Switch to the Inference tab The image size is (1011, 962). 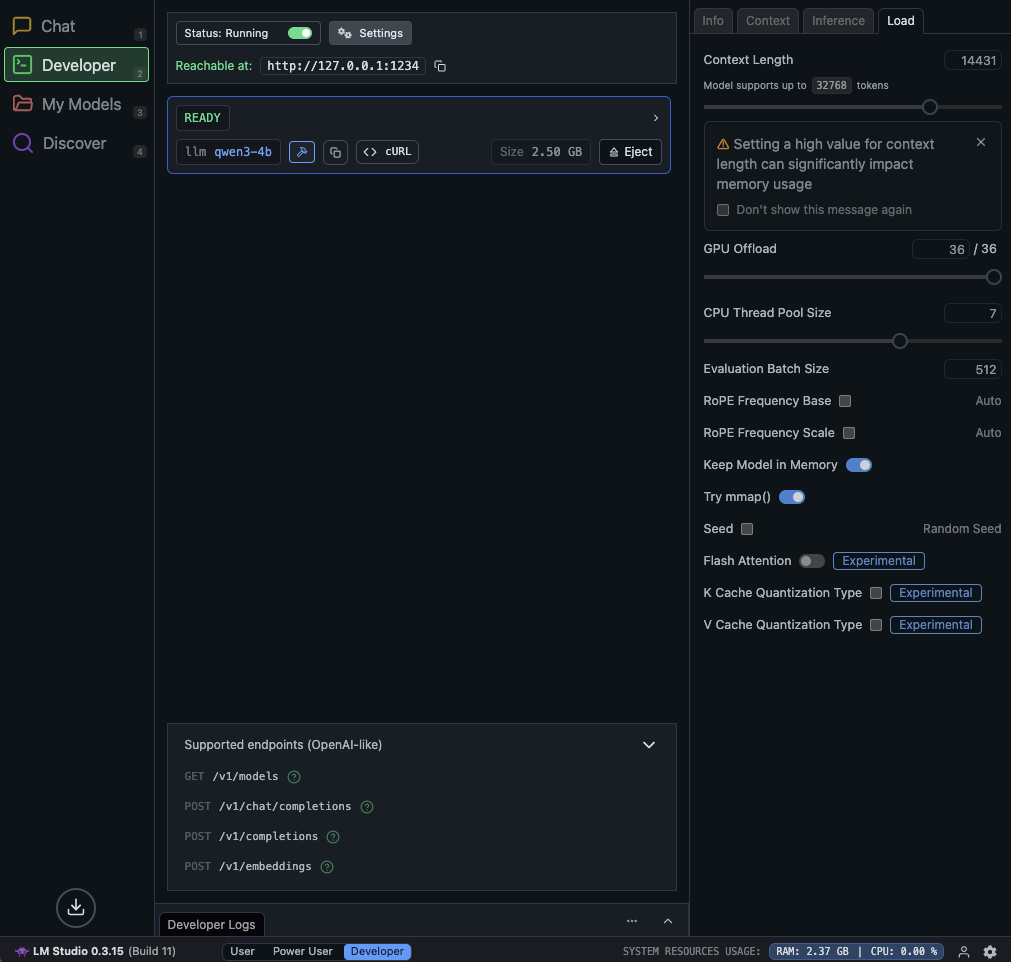838,21
